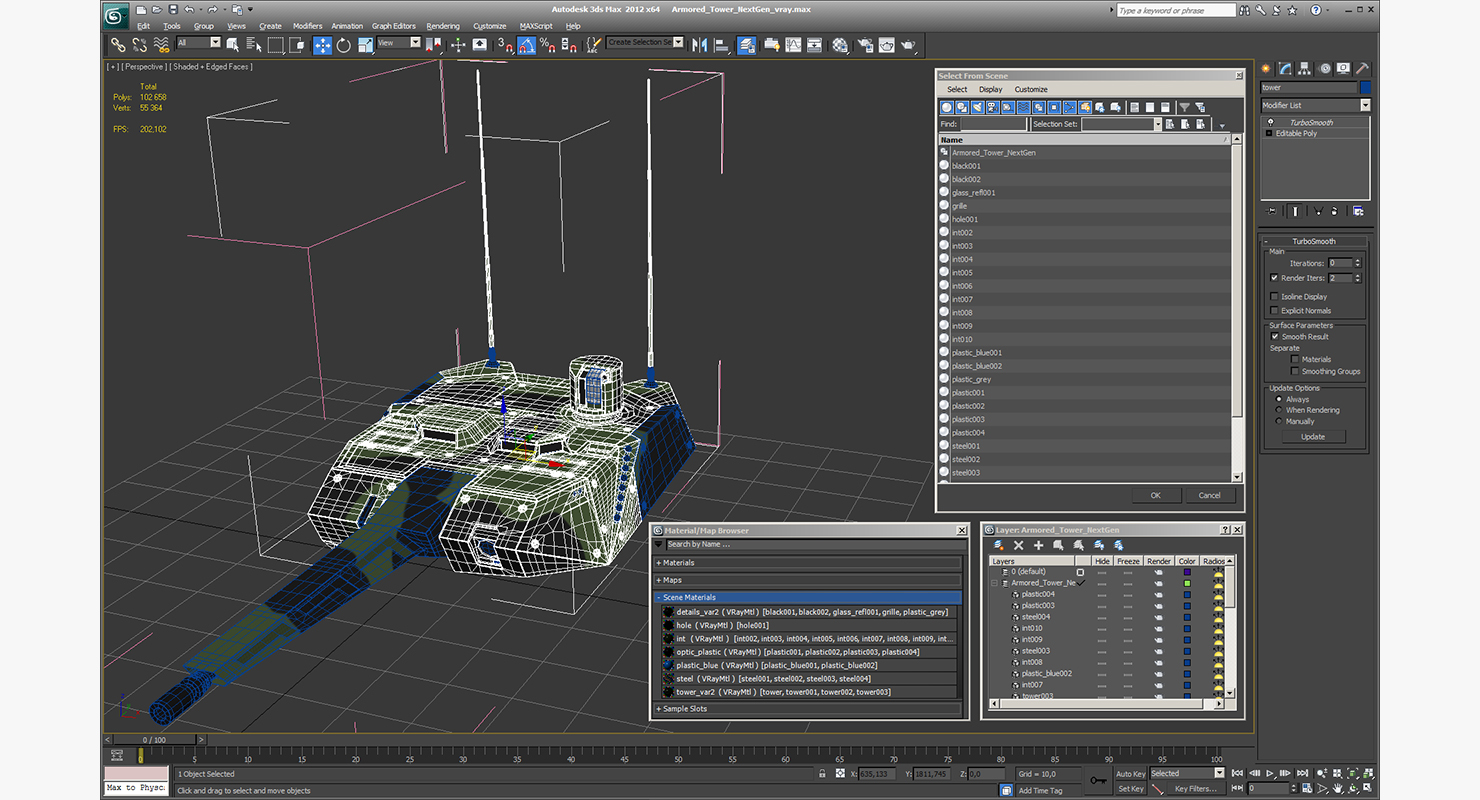Switch to the Hierarchy command panel
The image size is (1480, 800).
click(x=1306, y=68)
